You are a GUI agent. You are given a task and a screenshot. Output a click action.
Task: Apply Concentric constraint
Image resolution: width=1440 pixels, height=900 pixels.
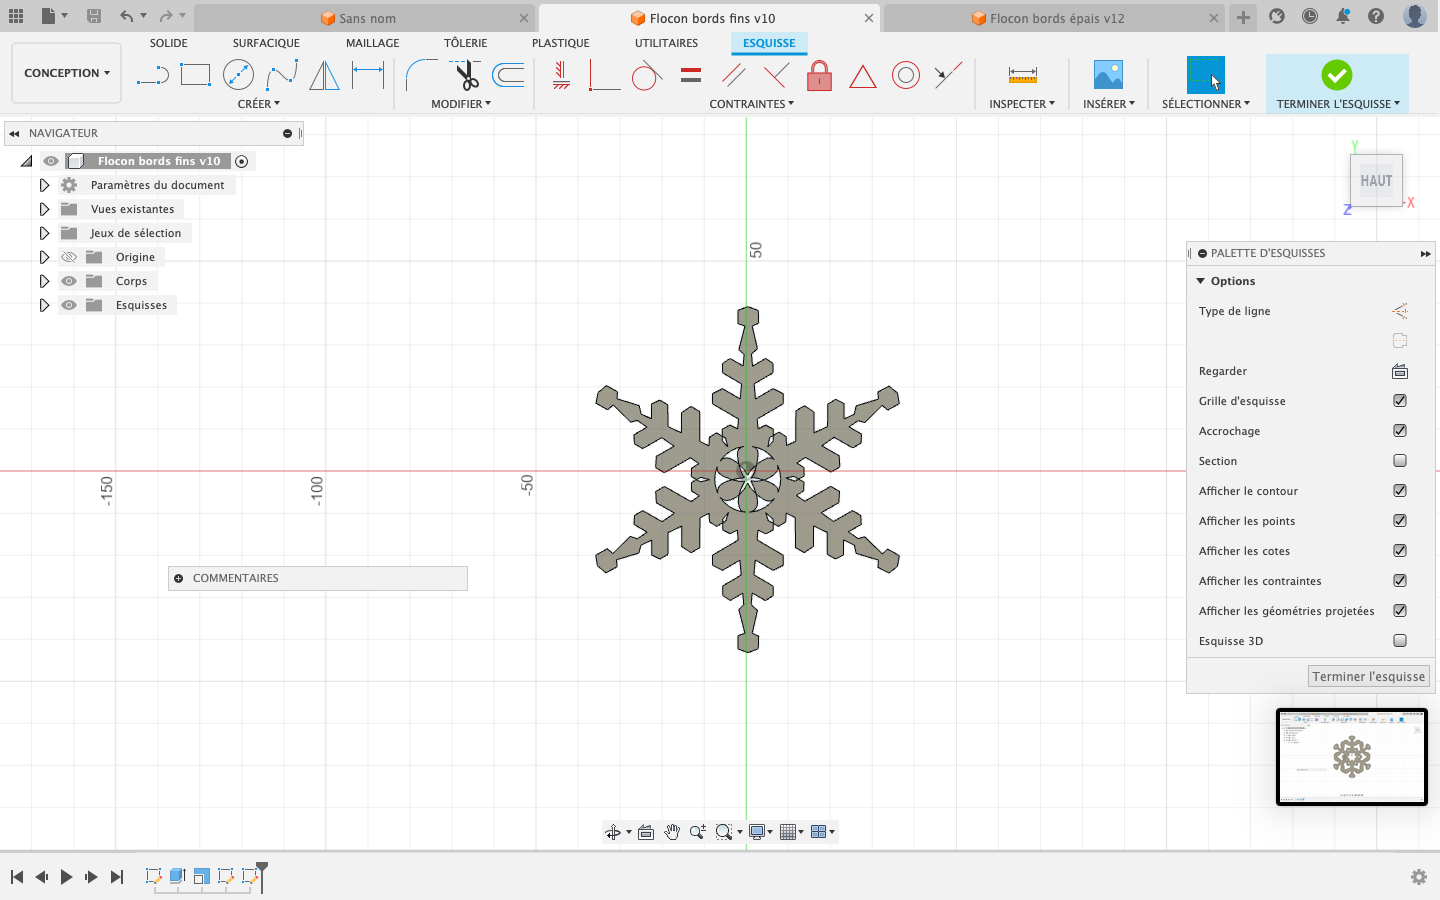(905, 75)
